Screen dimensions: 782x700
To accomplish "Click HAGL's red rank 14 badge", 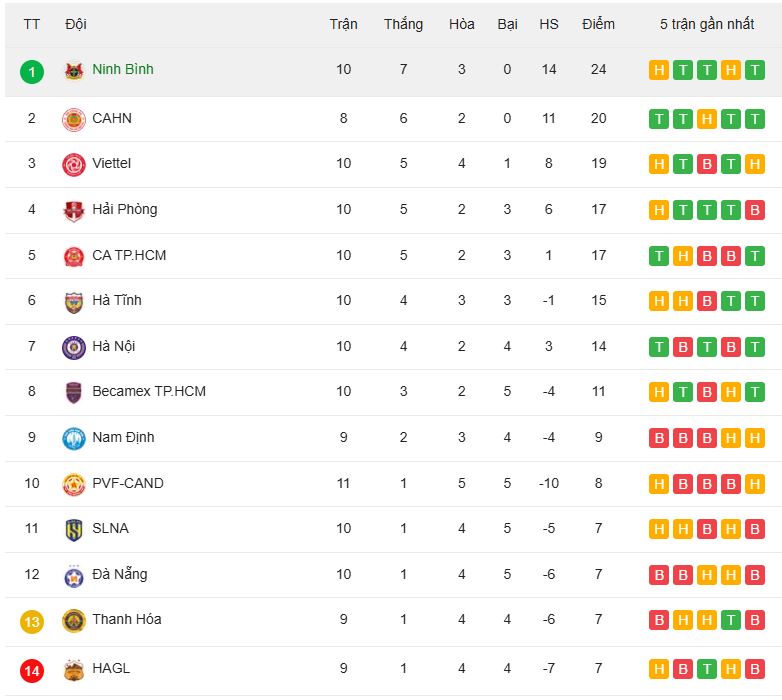I will click(32, 671).
